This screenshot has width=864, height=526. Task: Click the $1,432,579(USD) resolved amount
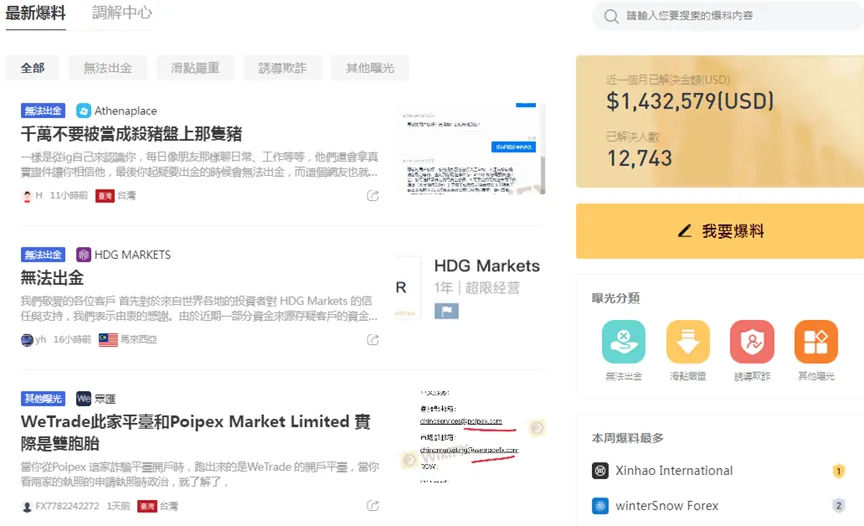(x=690, y=101)
